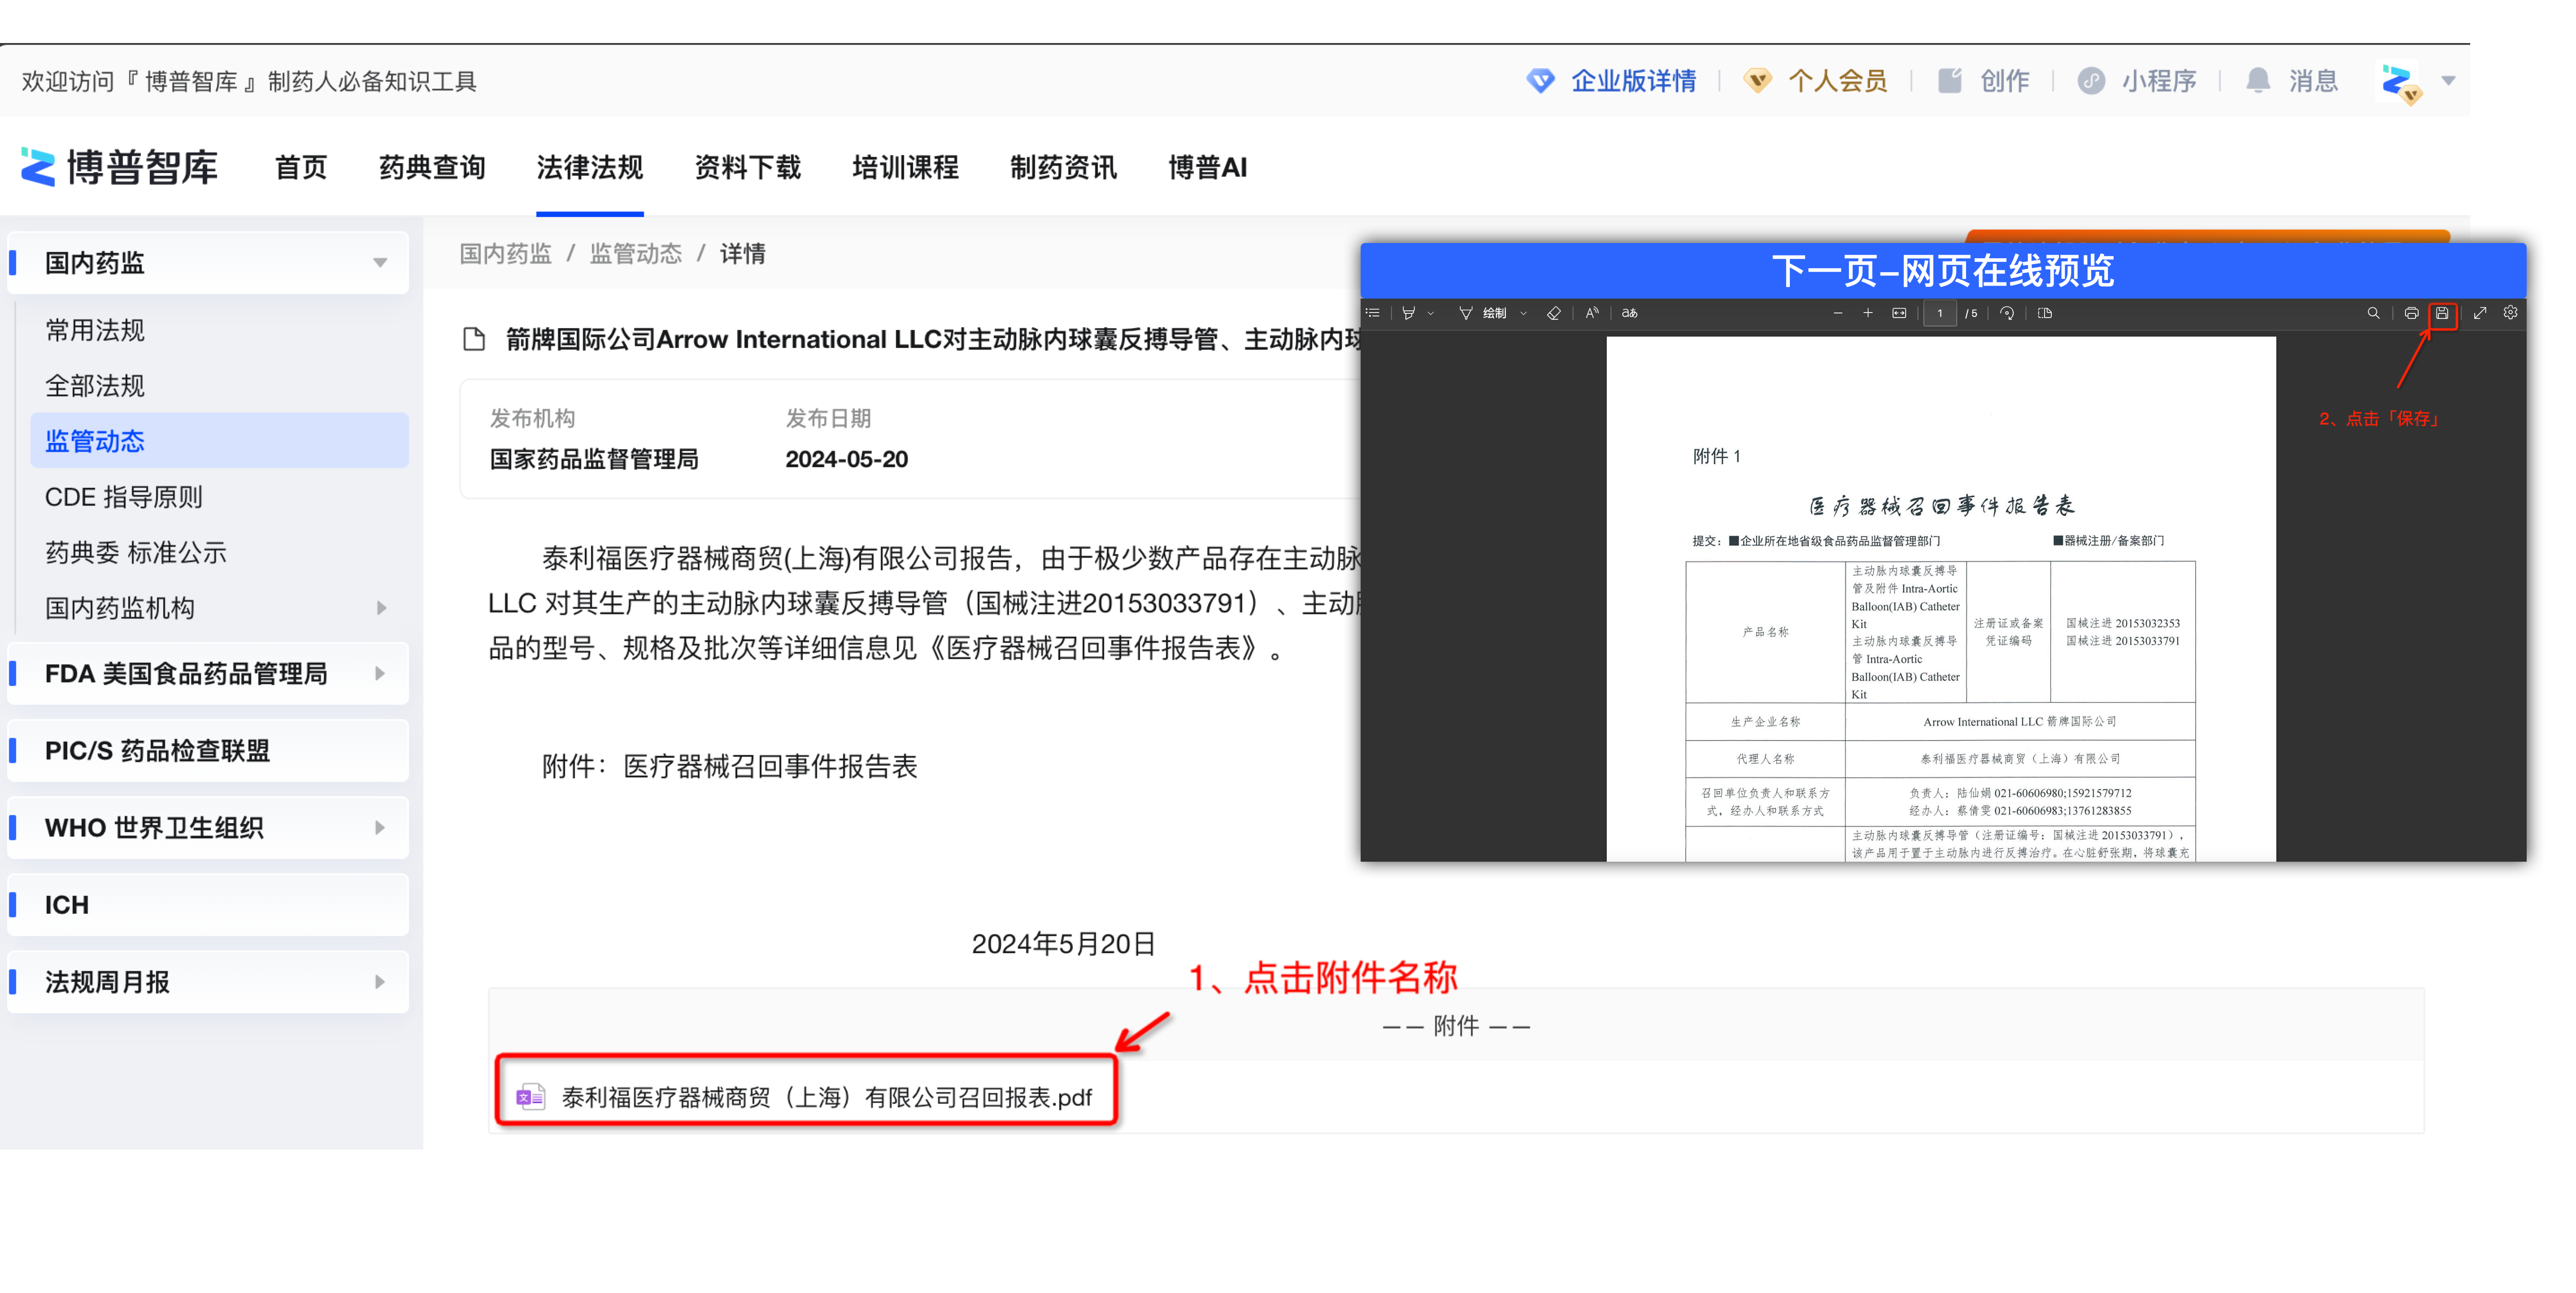This screenshot has height=1293, width=2576.
Task: Click the PDF preview page thumbnail 医疗器械召回事件报告表
Action: pyautogui.click(x=1941, y=599)
